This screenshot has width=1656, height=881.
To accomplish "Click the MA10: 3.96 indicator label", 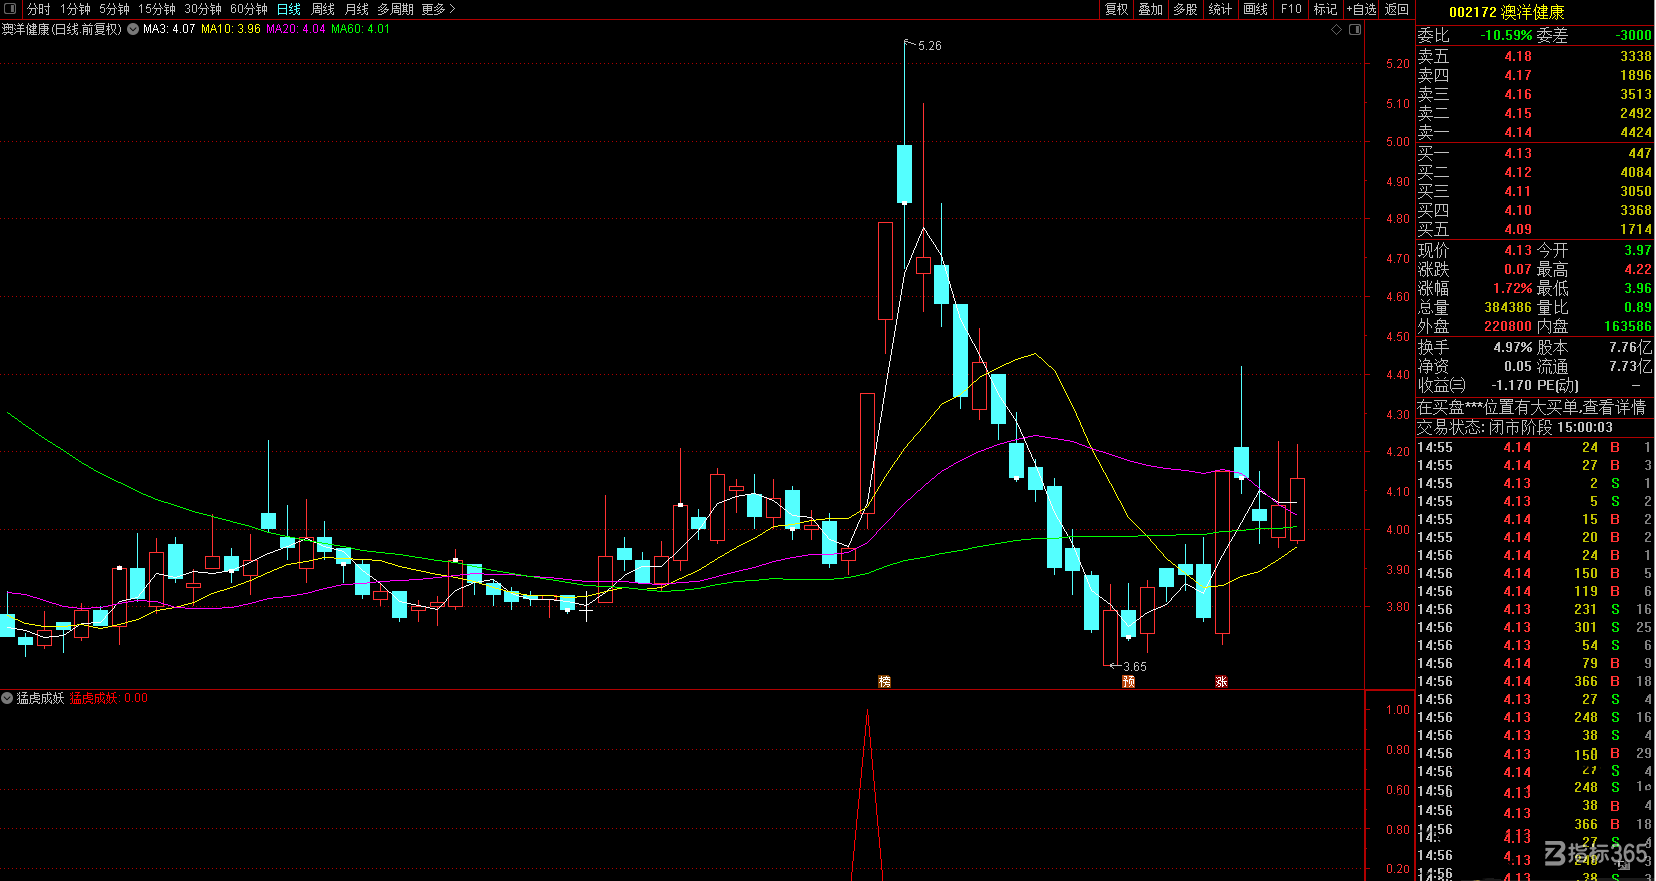I will point(231,29).
